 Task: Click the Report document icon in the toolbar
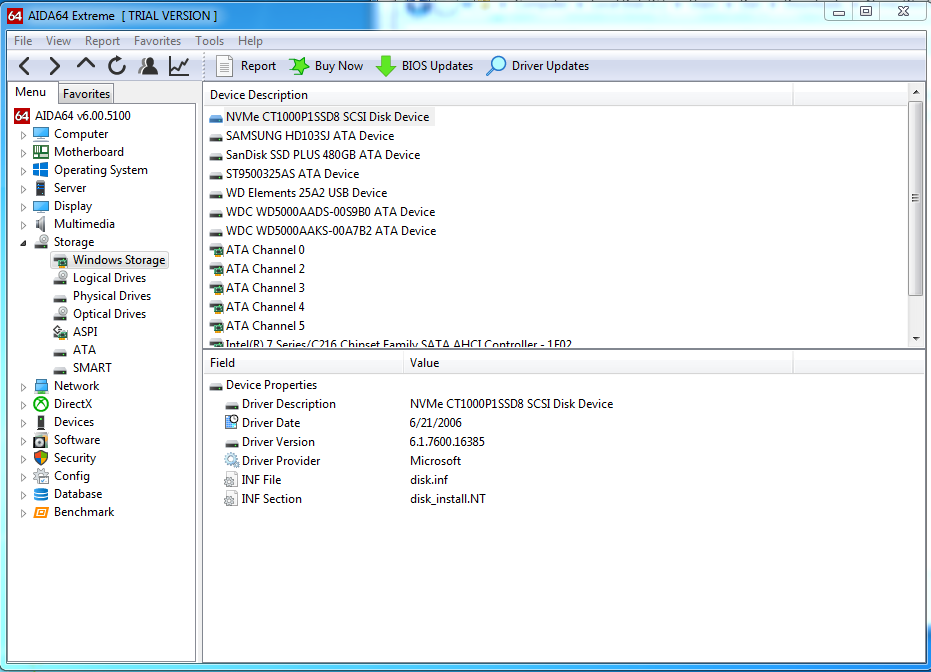(224, 66)
